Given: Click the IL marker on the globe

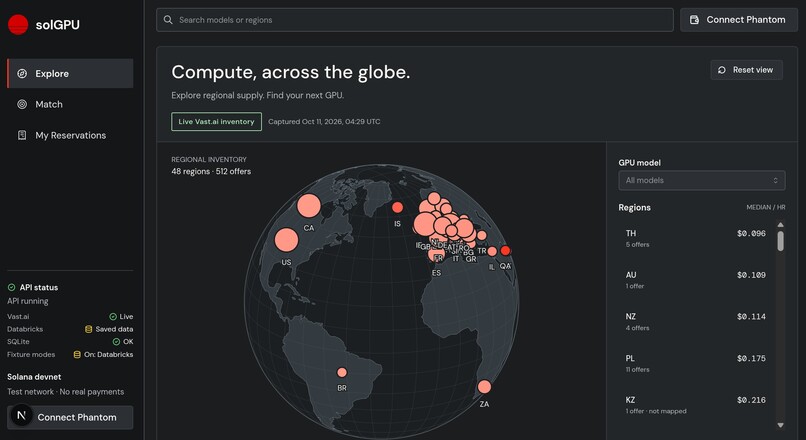Looking at the screenshot, I should click(x=492, y=251).
